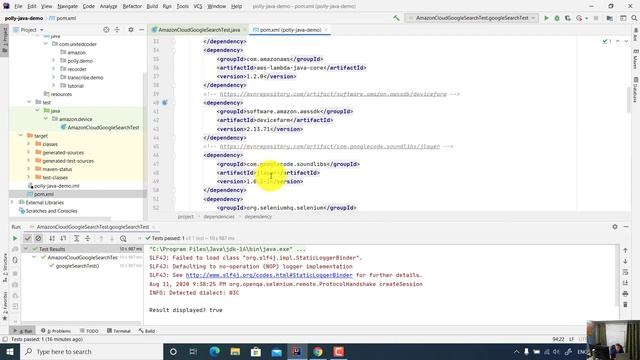Go to next highlighted problem with the down arrow

click(x=626, y=41)
